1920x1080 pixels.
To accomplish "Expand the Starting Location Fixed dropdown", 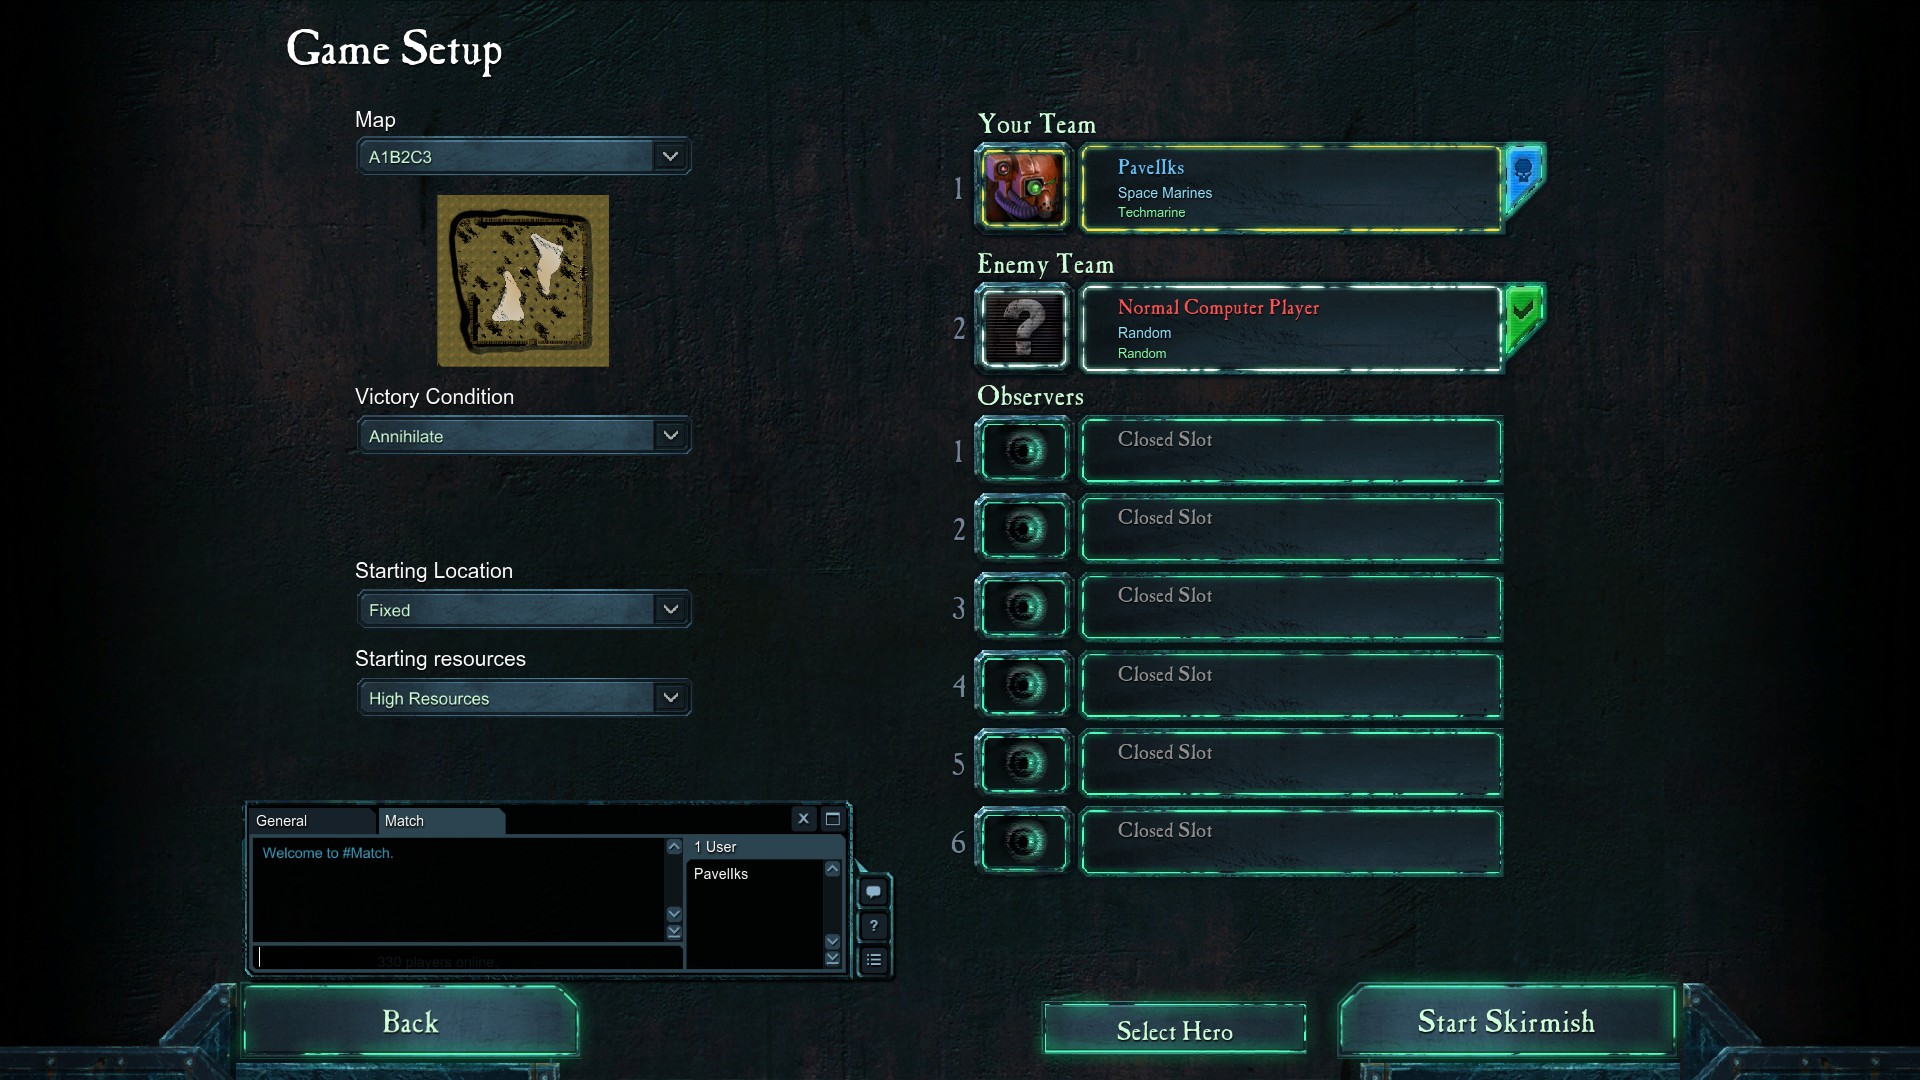I will (x=524, y=610).
